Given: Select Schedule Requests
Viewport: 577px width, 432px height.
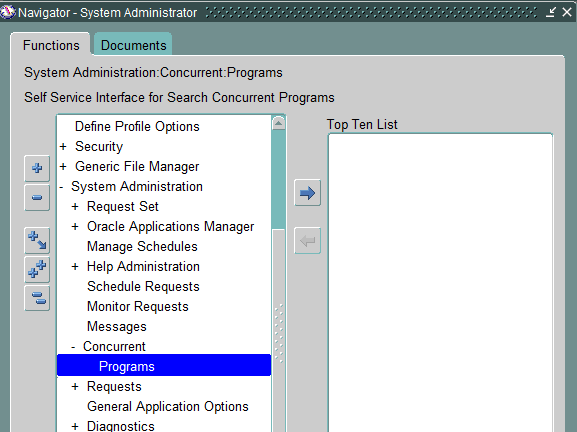Looking at the screenshot, I should point(143,286).
